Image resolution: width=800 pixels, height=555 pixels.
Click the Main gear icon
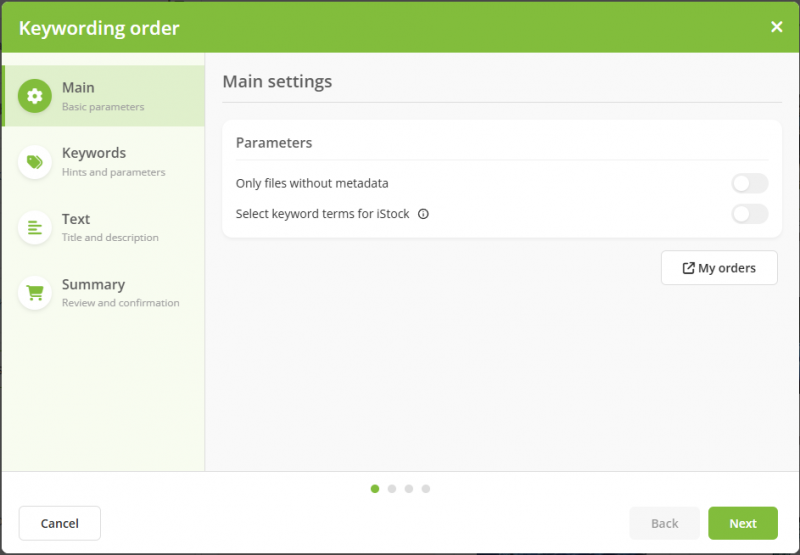(35, 96)
